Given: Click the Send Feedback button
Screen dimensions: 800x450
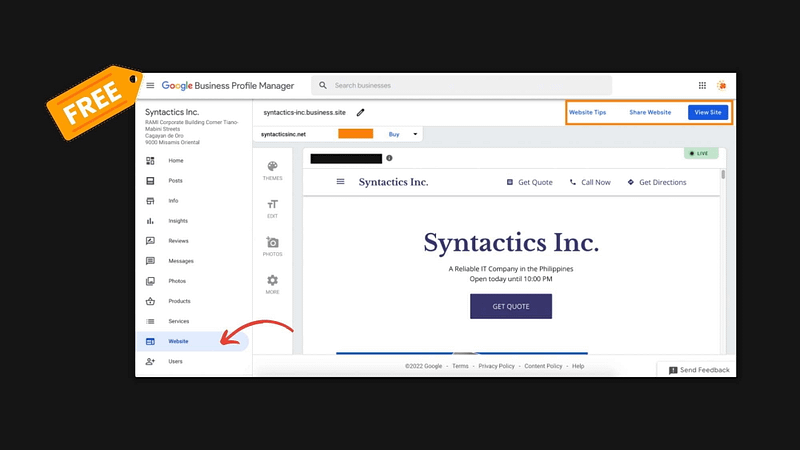Looking at the screenshot, I should coord(698,370).
